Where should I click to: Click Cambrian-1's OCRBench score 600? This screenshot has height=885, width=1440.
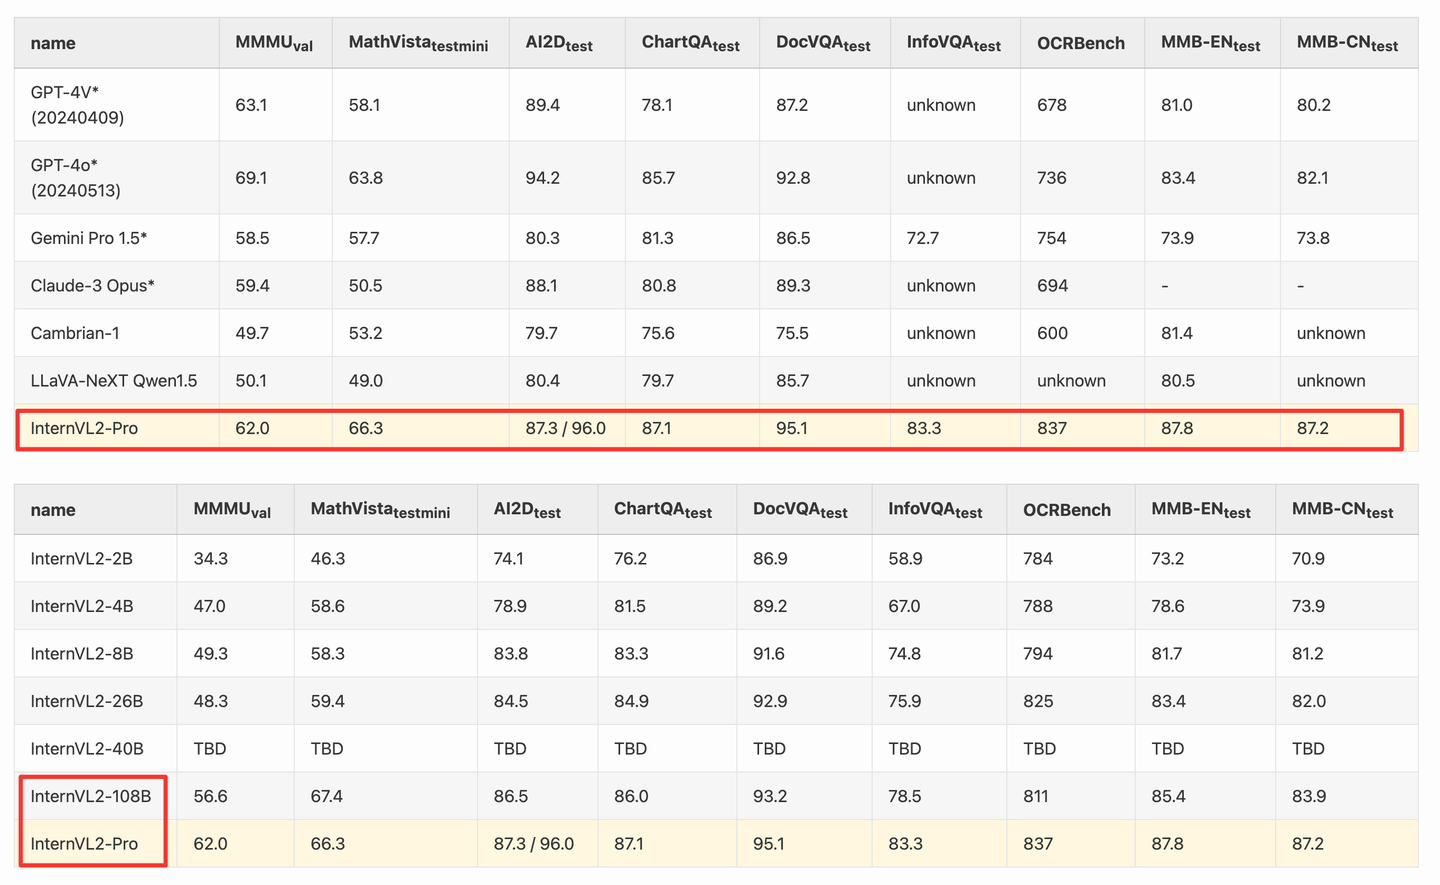point(1052,333)
